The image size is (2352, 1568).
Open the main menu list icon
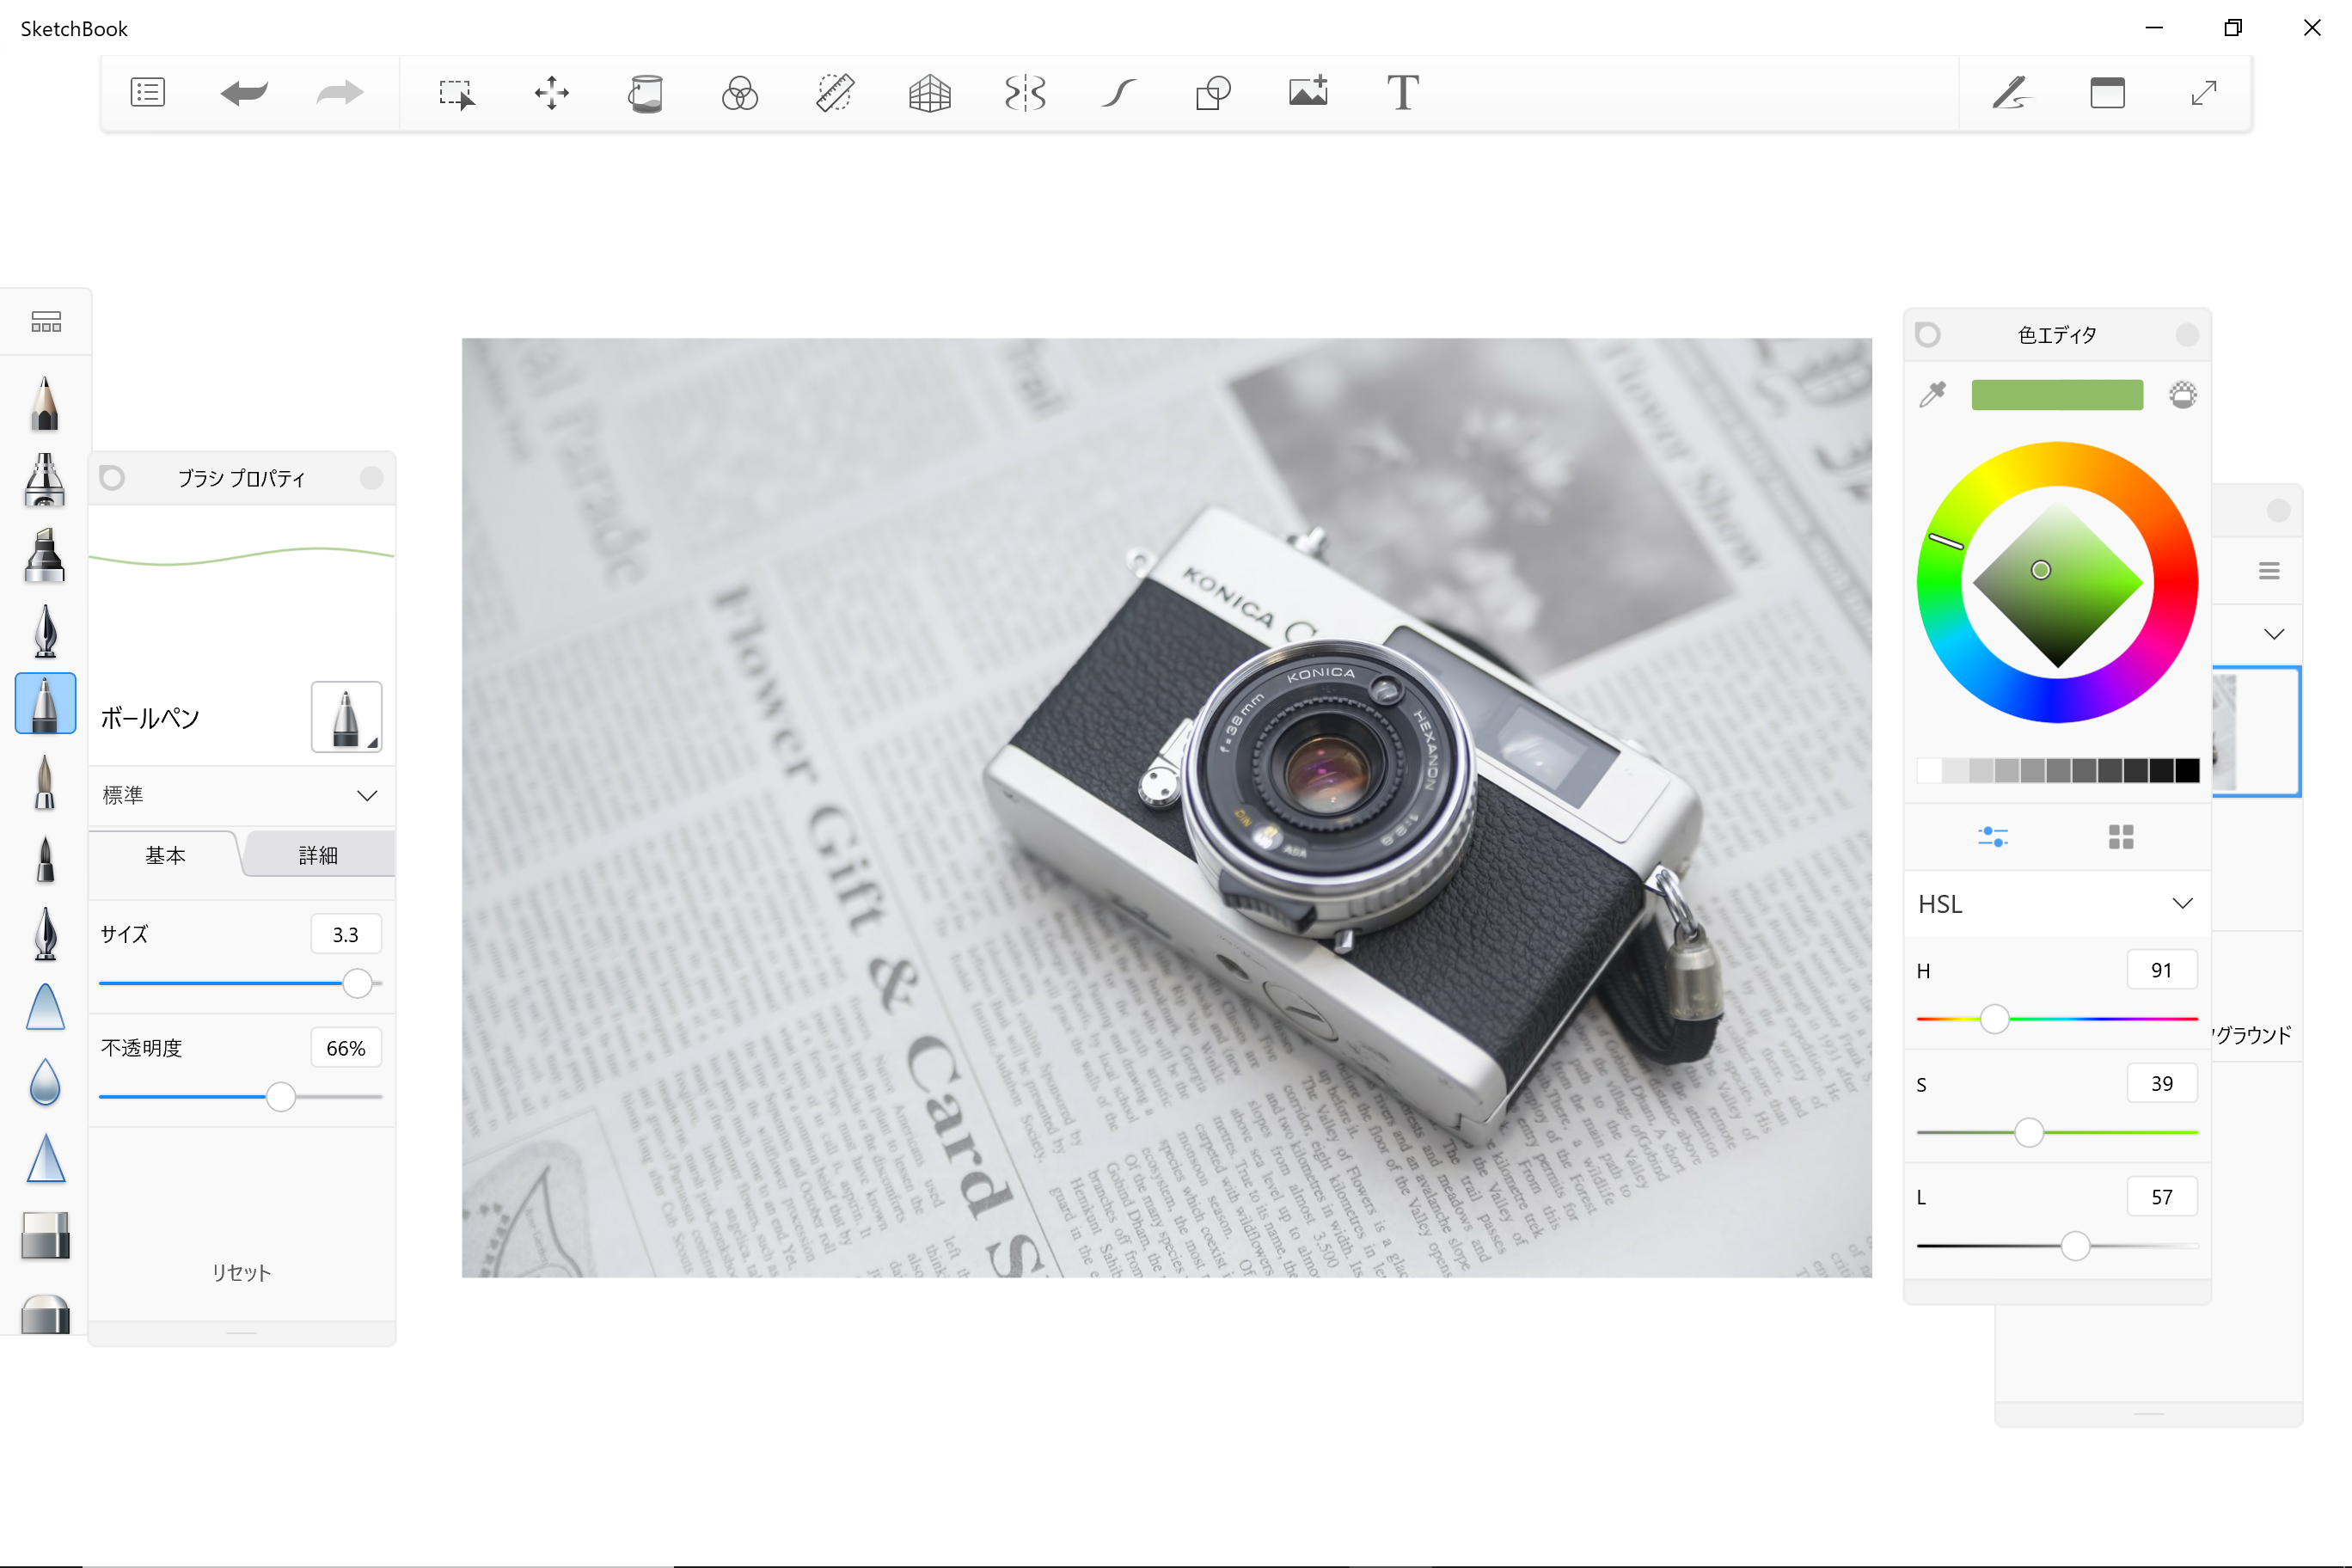point(148,93)
